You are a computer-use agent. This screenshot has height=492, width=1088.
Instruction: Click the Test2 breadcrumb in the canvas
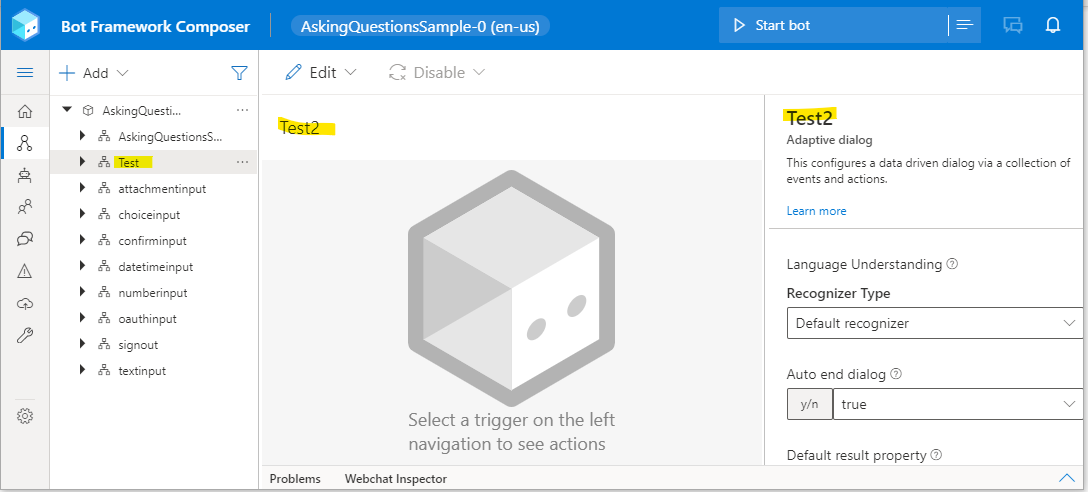tap(299, 127)
